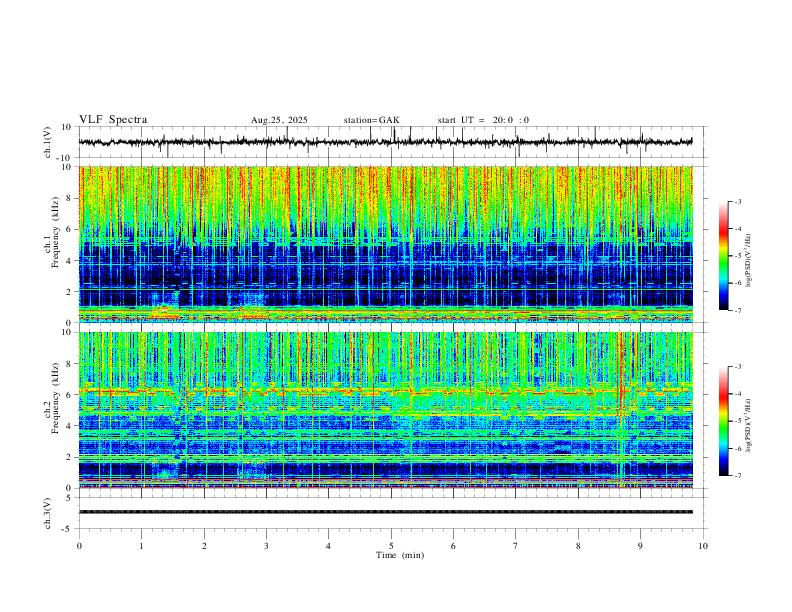Click the "ch.1(V)" waveform axis label
The width and height of the screenshot is (792, 612).
click(x=48, y=142)
